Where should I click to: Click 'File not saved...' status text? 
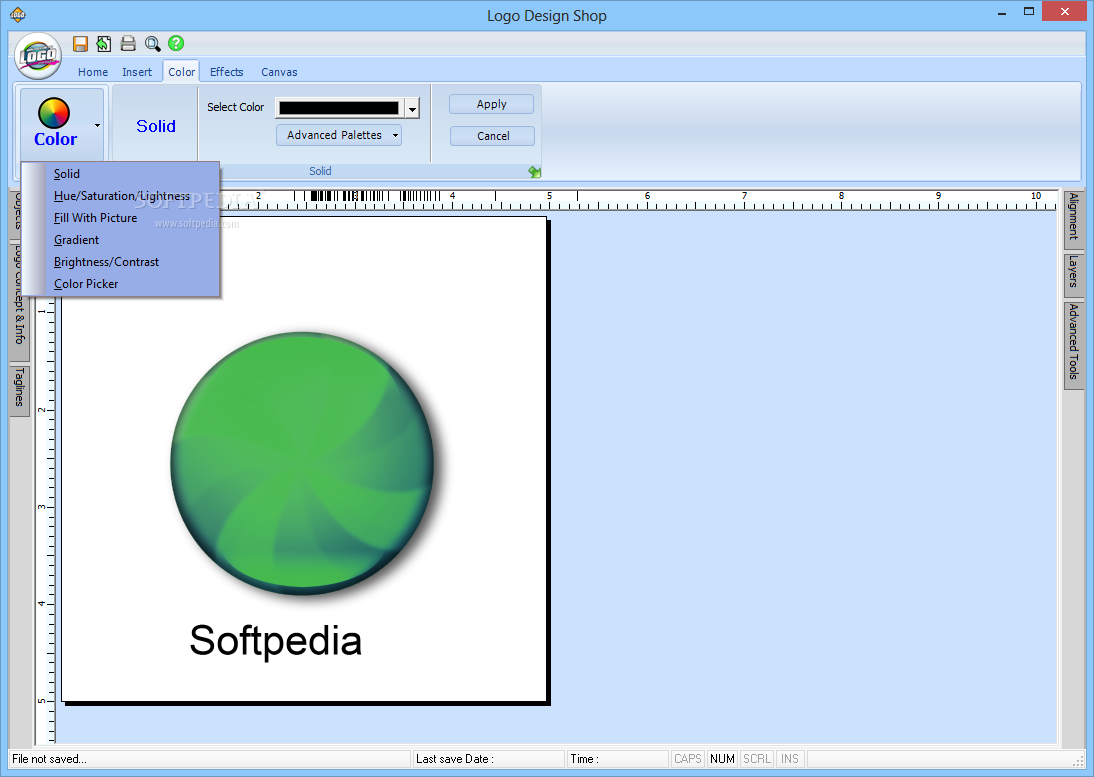pyautogui.click(x=50, y=759)
